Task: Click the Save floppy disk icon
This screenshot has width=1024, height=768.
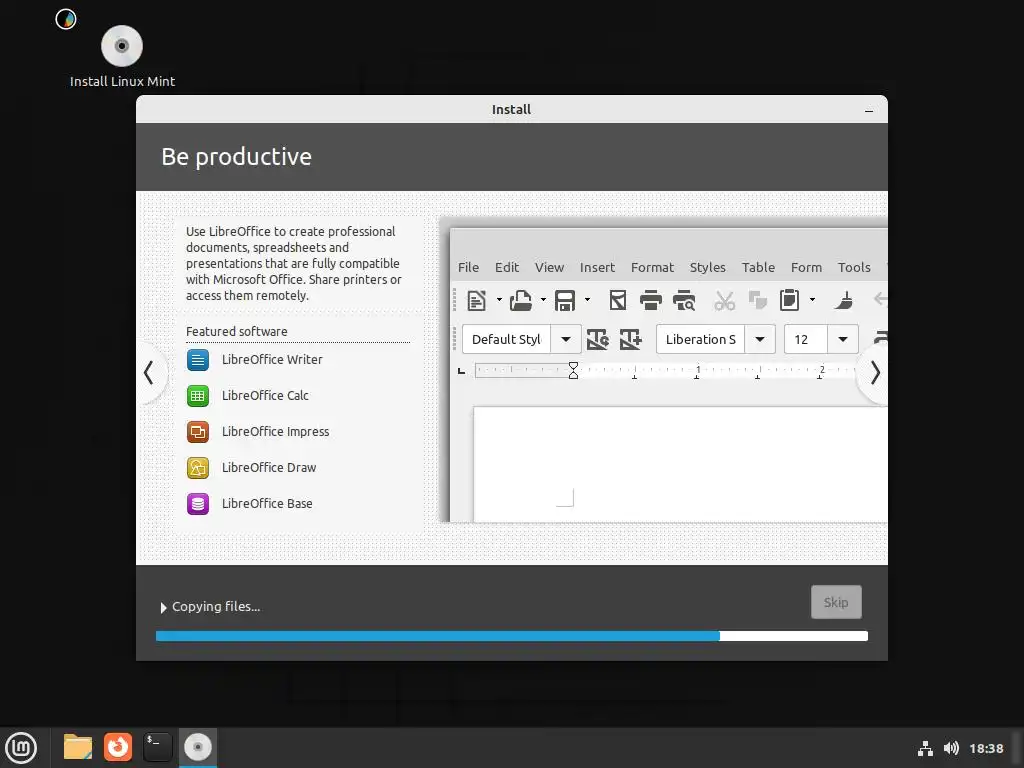Action: [x=565, y=300]
